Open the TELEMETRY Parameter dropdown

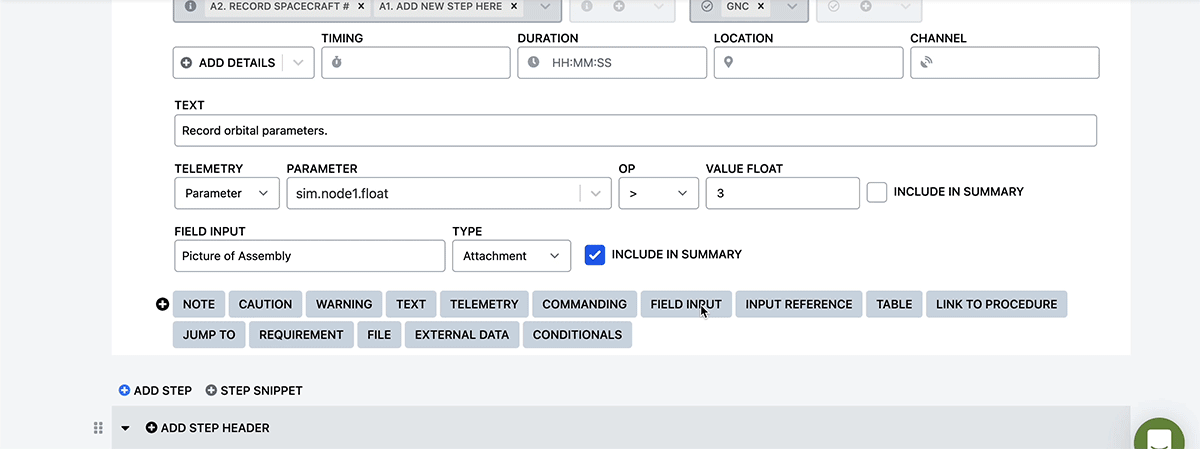coord(227,193)
